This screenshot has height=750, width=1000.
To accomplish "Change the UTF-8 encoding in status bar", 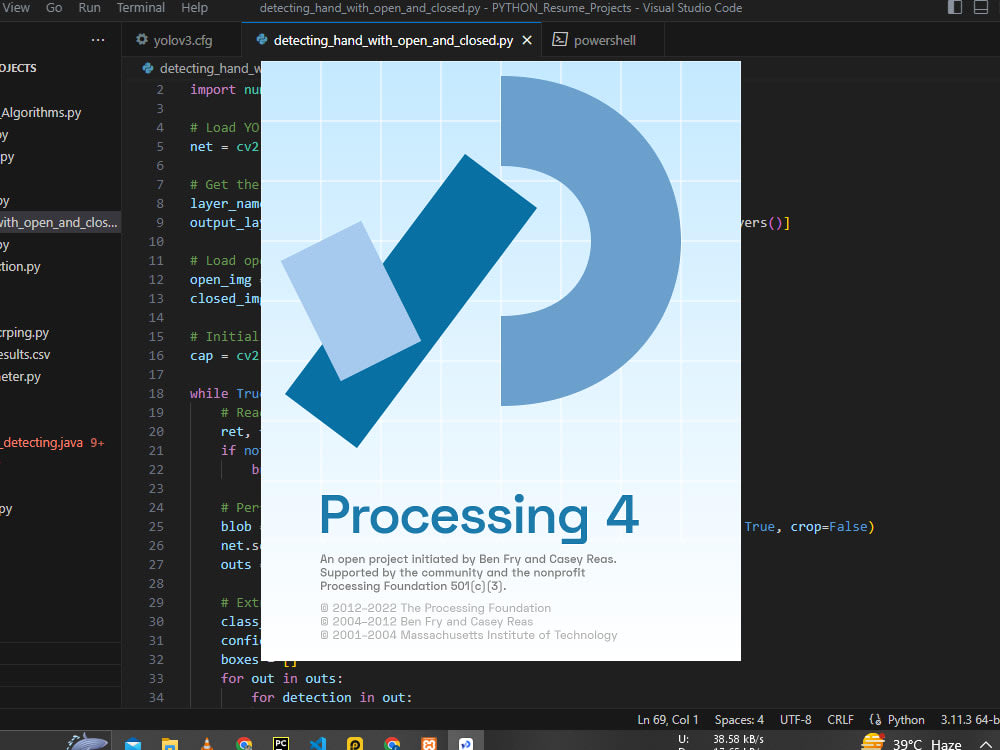I will [x=795, y=719].
